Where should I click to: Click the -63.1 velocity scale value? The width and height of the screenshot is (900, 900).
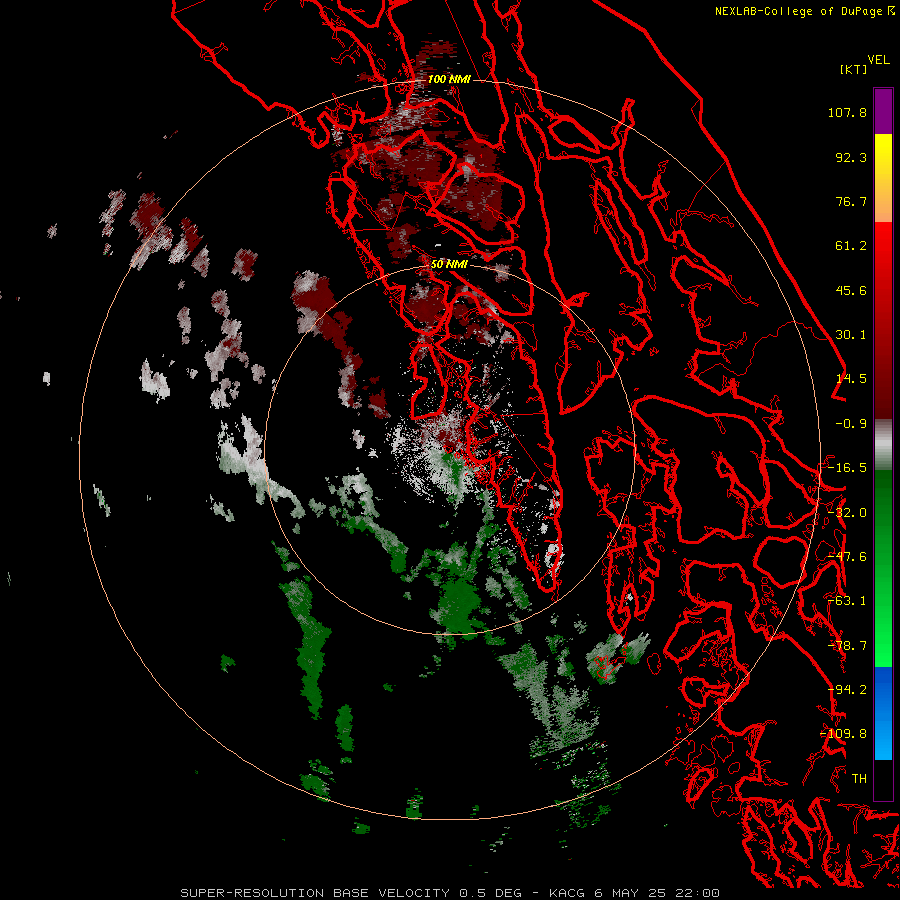click(x=847, y=601)
